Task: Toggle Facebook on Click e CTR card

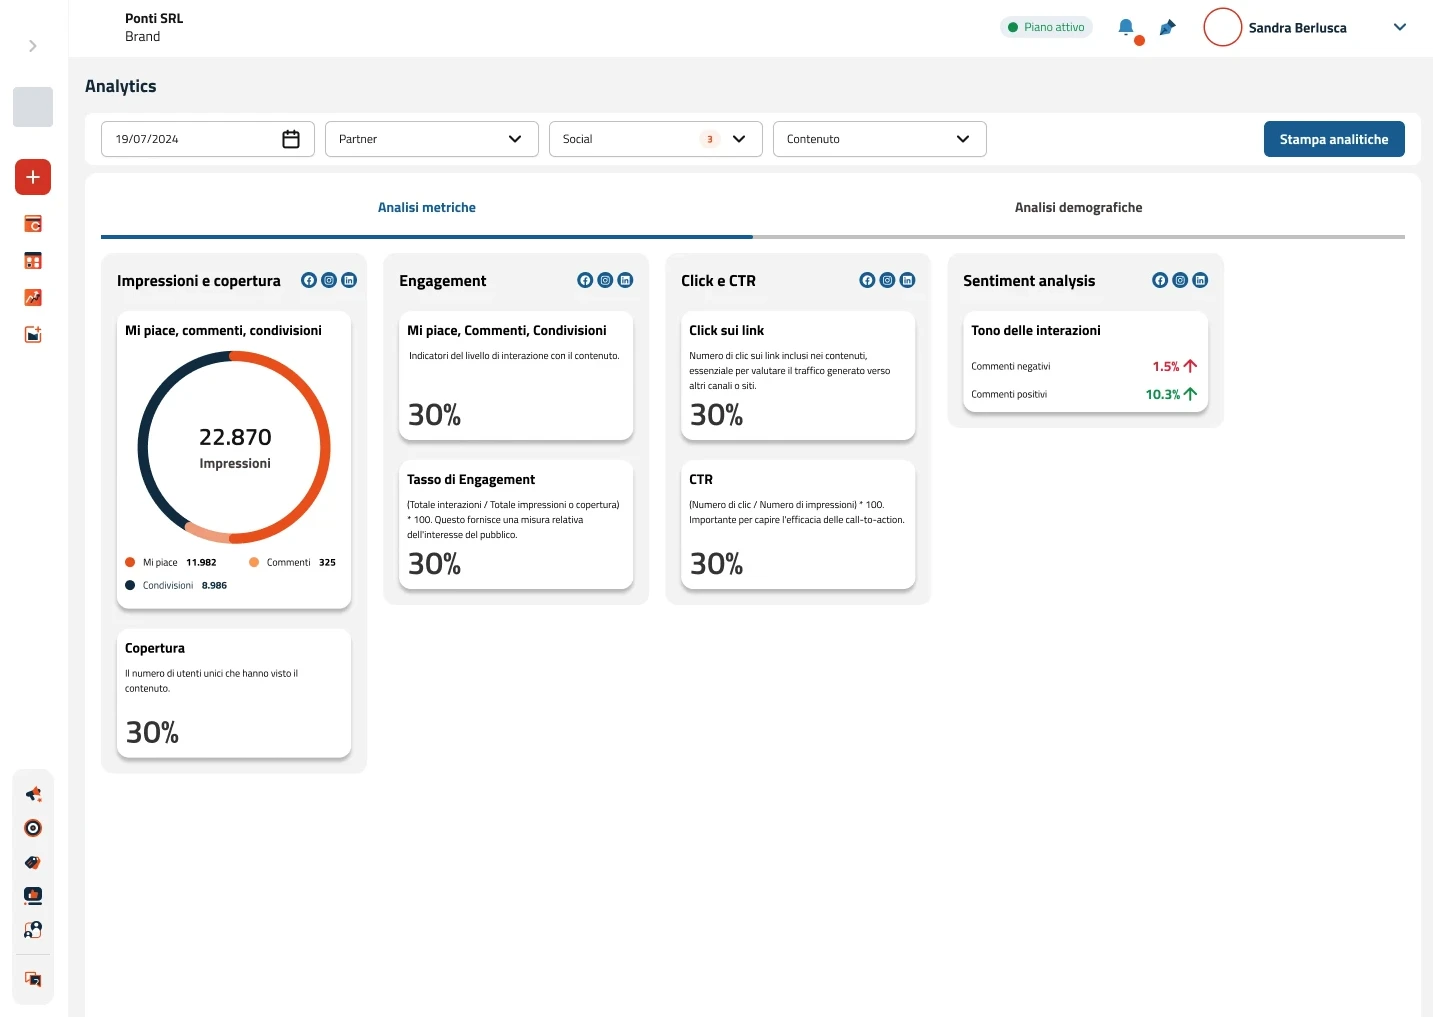Action: [867, 280]
